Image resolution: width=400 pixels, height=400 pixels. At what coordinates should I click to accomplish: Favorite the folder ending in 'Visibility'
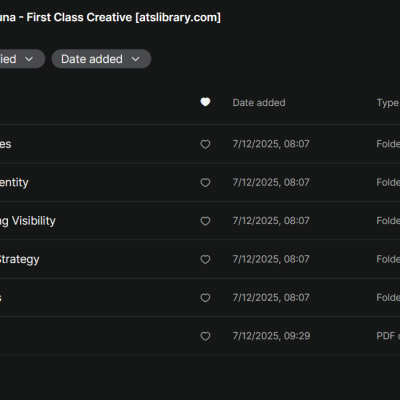tap(205, 221)
